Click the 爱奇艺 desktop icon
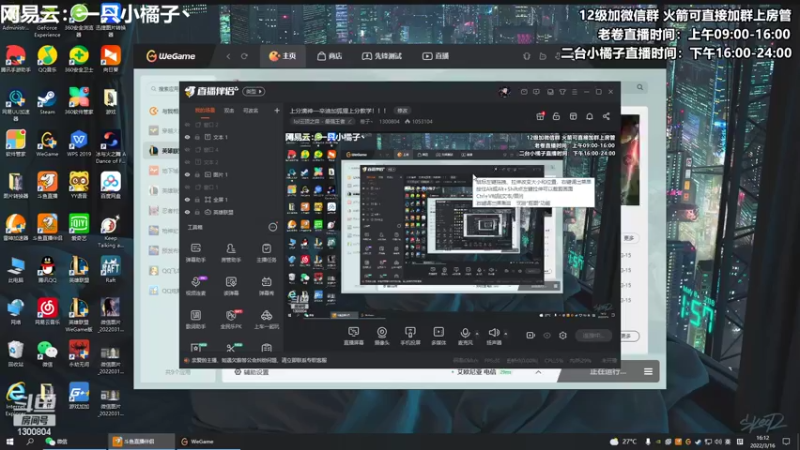Viewport: 800px width, 450px height. (x=79, y=227)
